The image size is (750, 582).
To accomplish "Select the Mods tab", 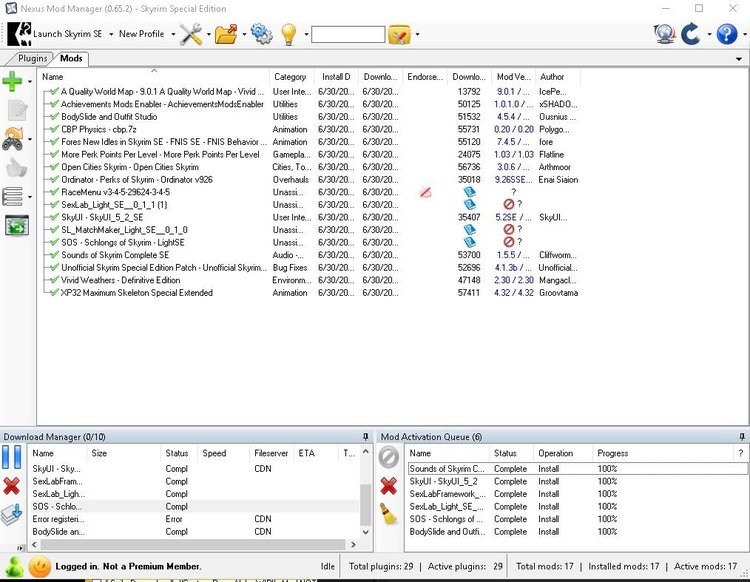I will pos(71,58).
